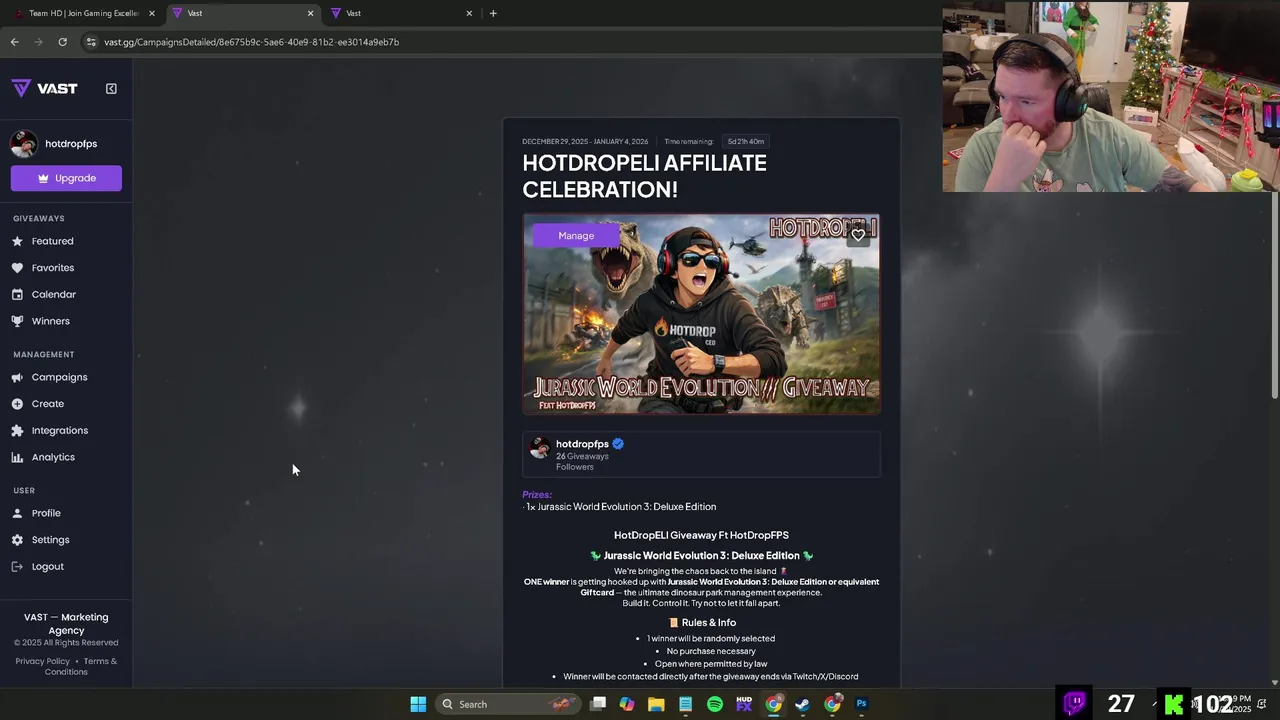
Task: Favorite the campaign with heart icon
Action: point(858,235)
